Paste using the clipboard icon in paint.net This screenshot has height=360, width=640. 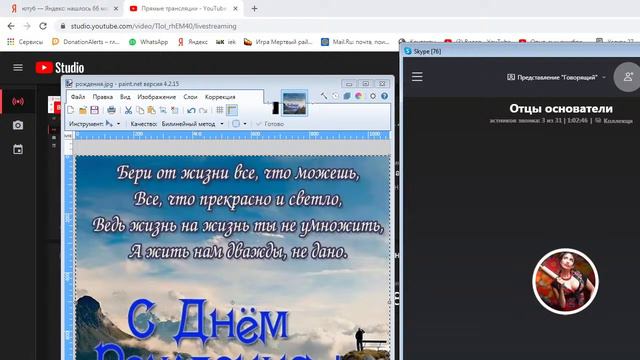pos(151,110)
